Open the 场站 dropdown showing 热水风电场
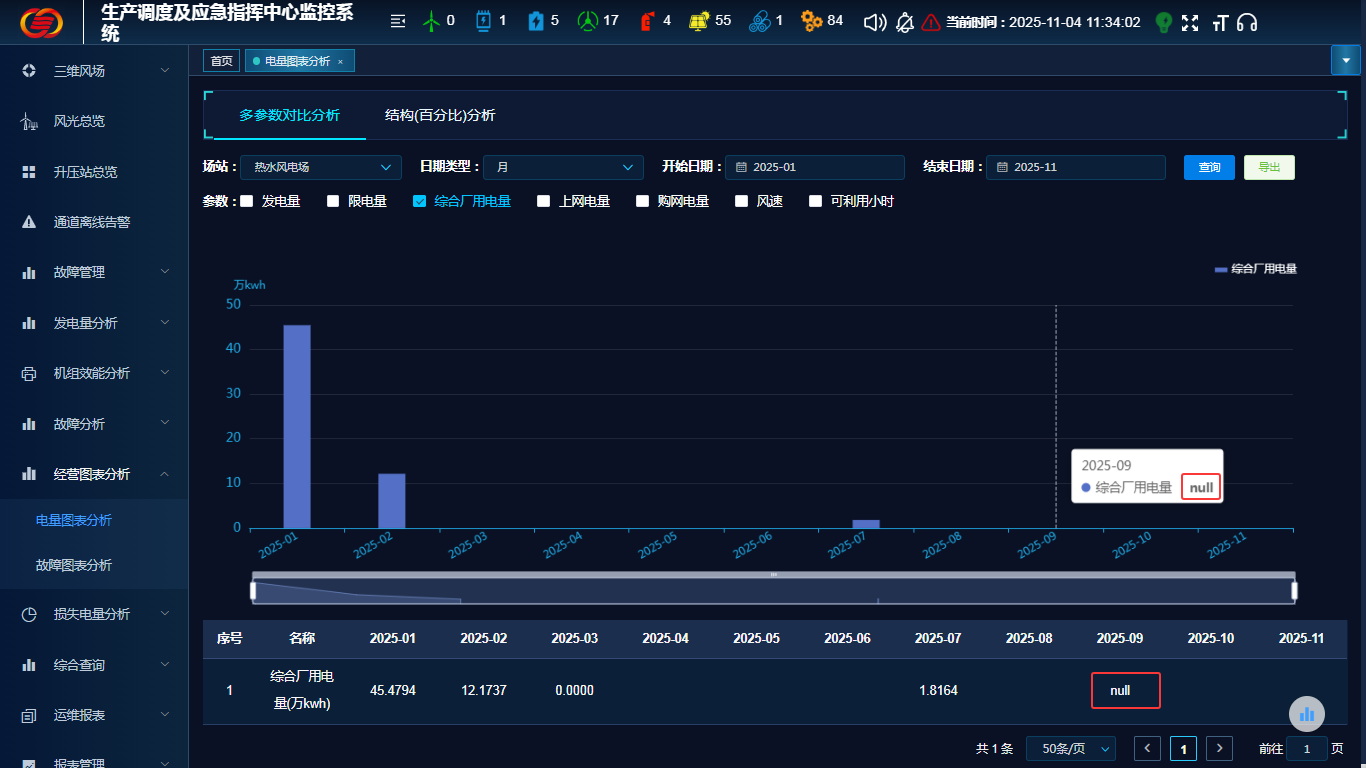 321,167
